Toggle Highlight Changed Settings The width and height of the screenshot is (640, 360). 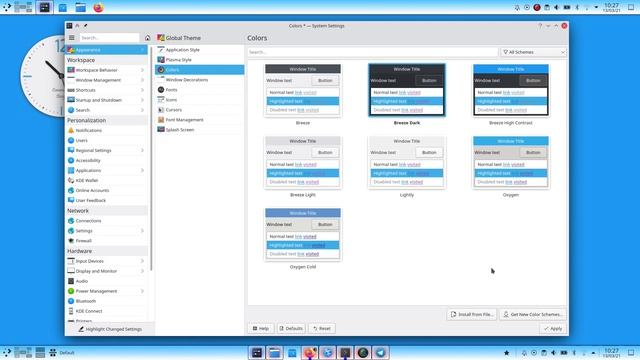point(109,329)
